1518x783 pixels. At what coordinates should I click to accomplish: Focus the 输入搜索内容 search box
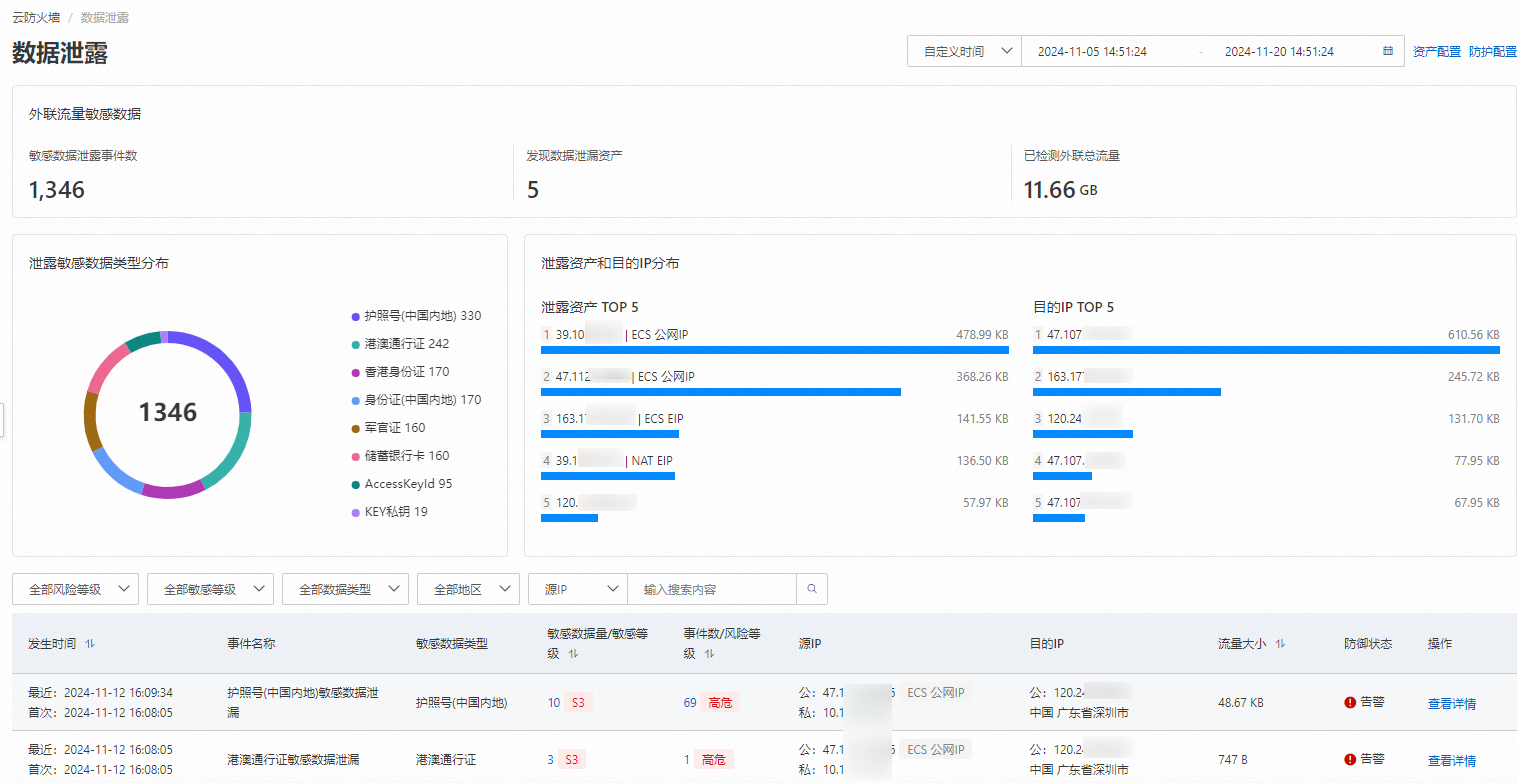click(x=712, y=589)
